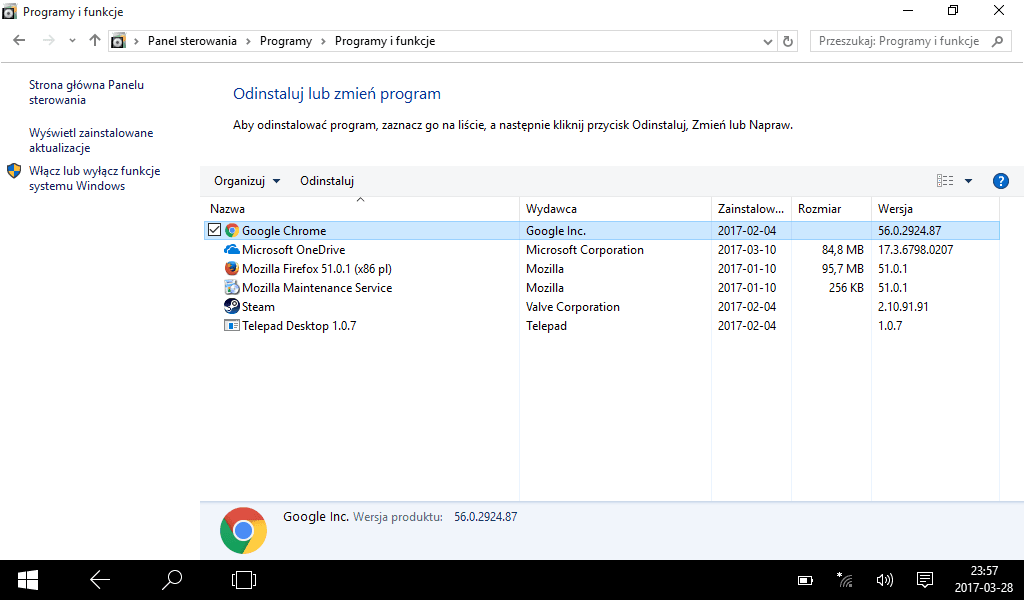This screenshot has height=600, width=1024.
Task: Click the Mozilla Maintenance Service icon
Action: [x=232, y=287]
